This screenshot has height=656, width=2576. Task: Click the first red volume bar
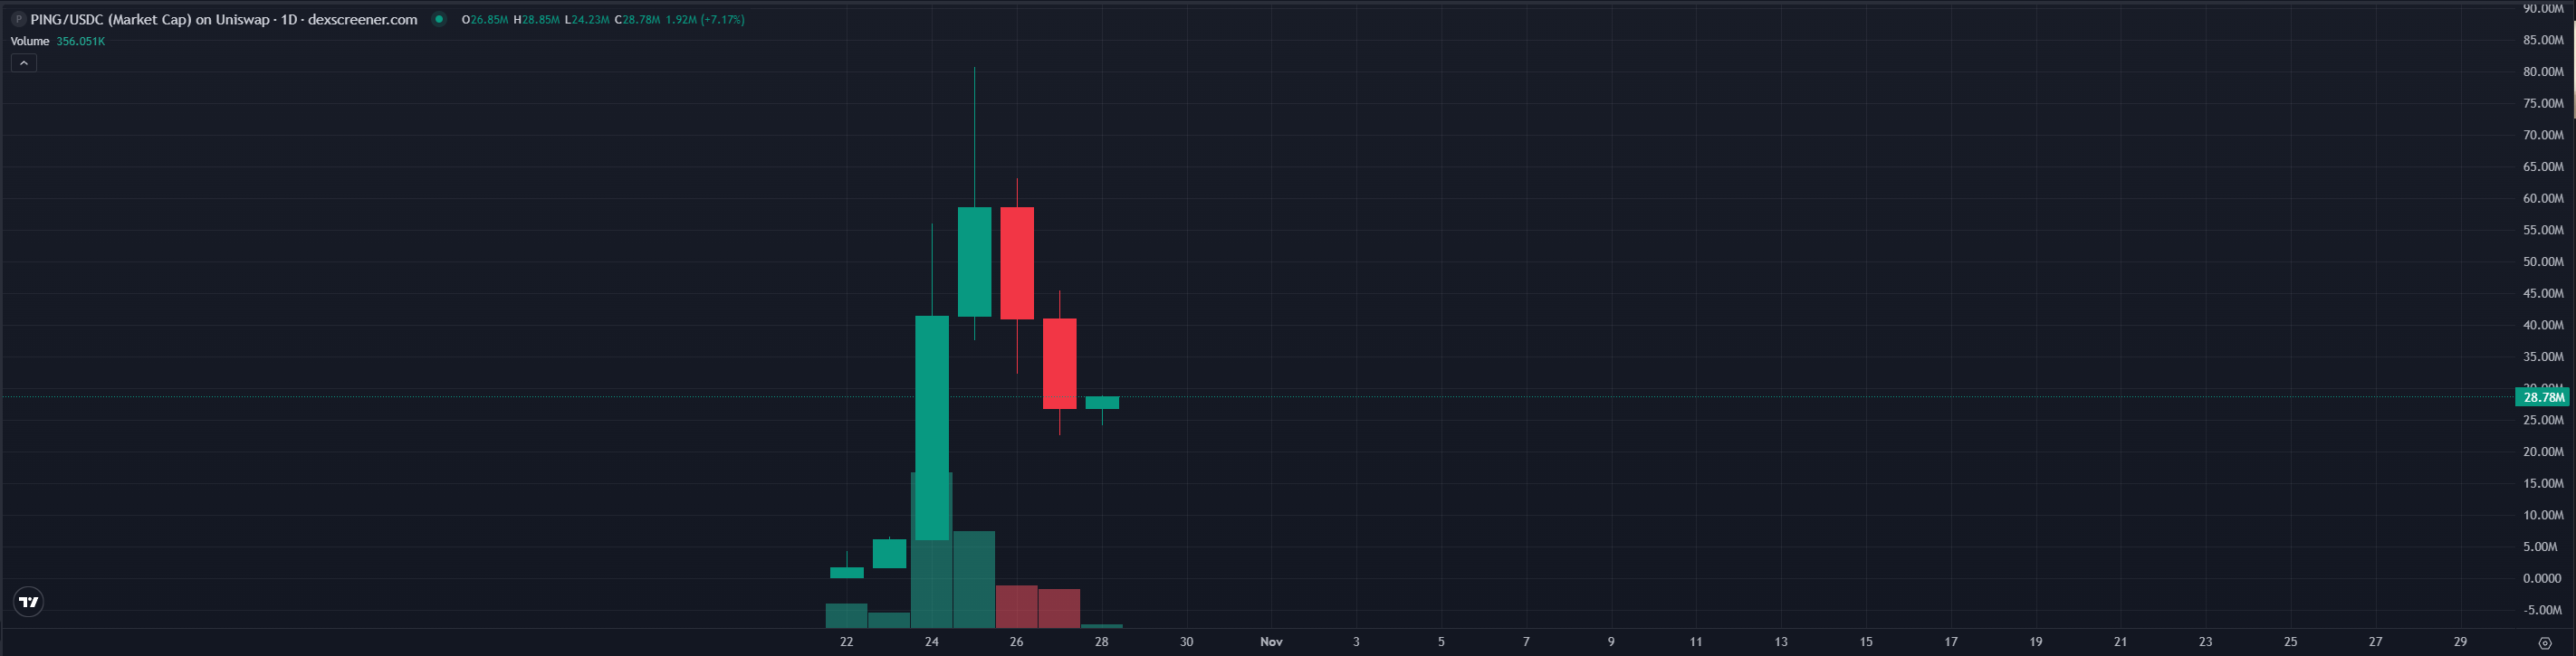1017,607
